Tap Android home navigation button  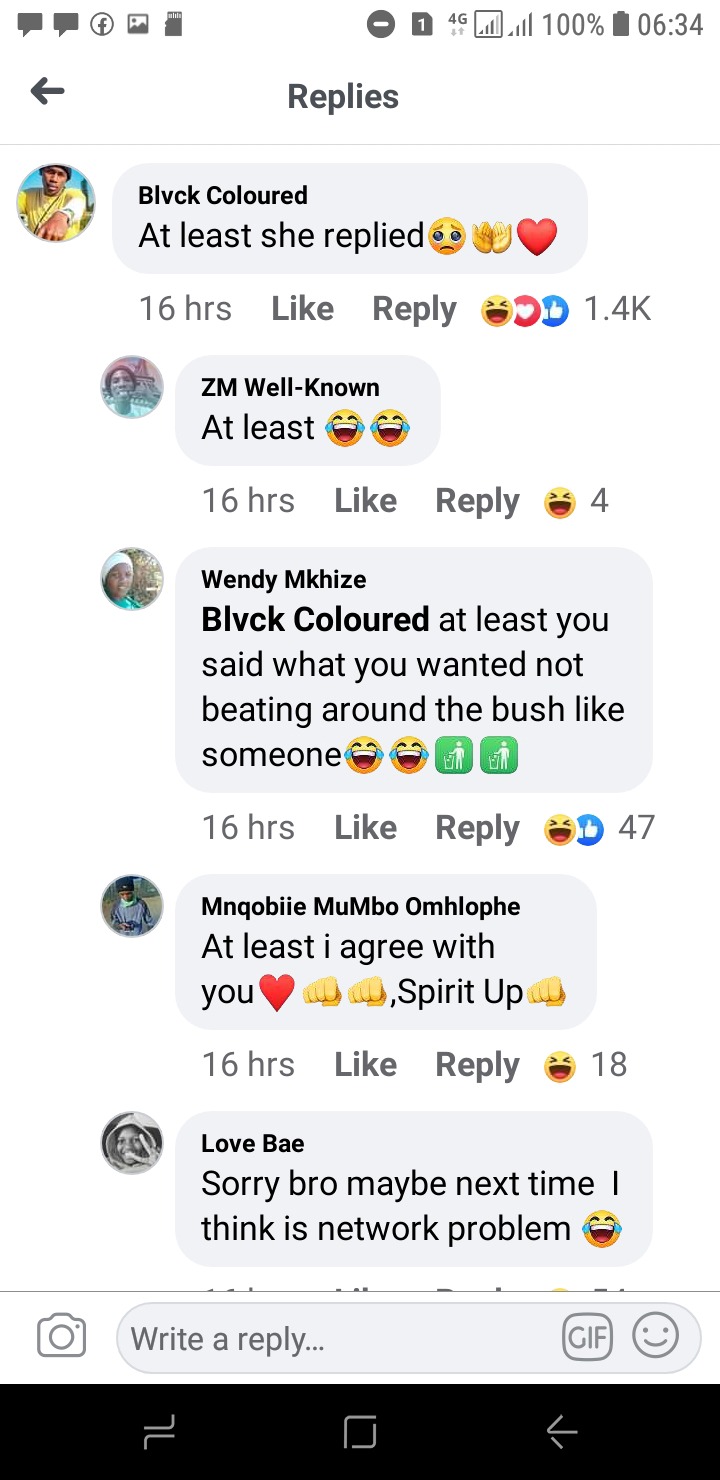(x=360, y=1432)
